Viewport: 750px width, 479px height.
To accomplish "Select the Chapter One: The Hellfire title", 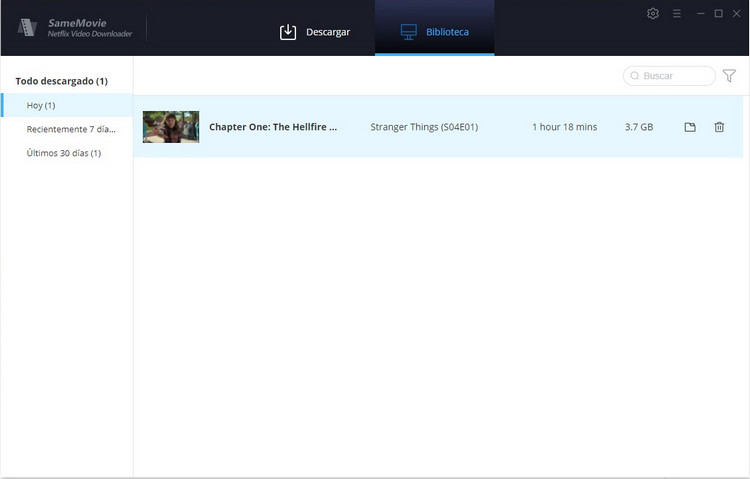I will [x=273, y=127].
